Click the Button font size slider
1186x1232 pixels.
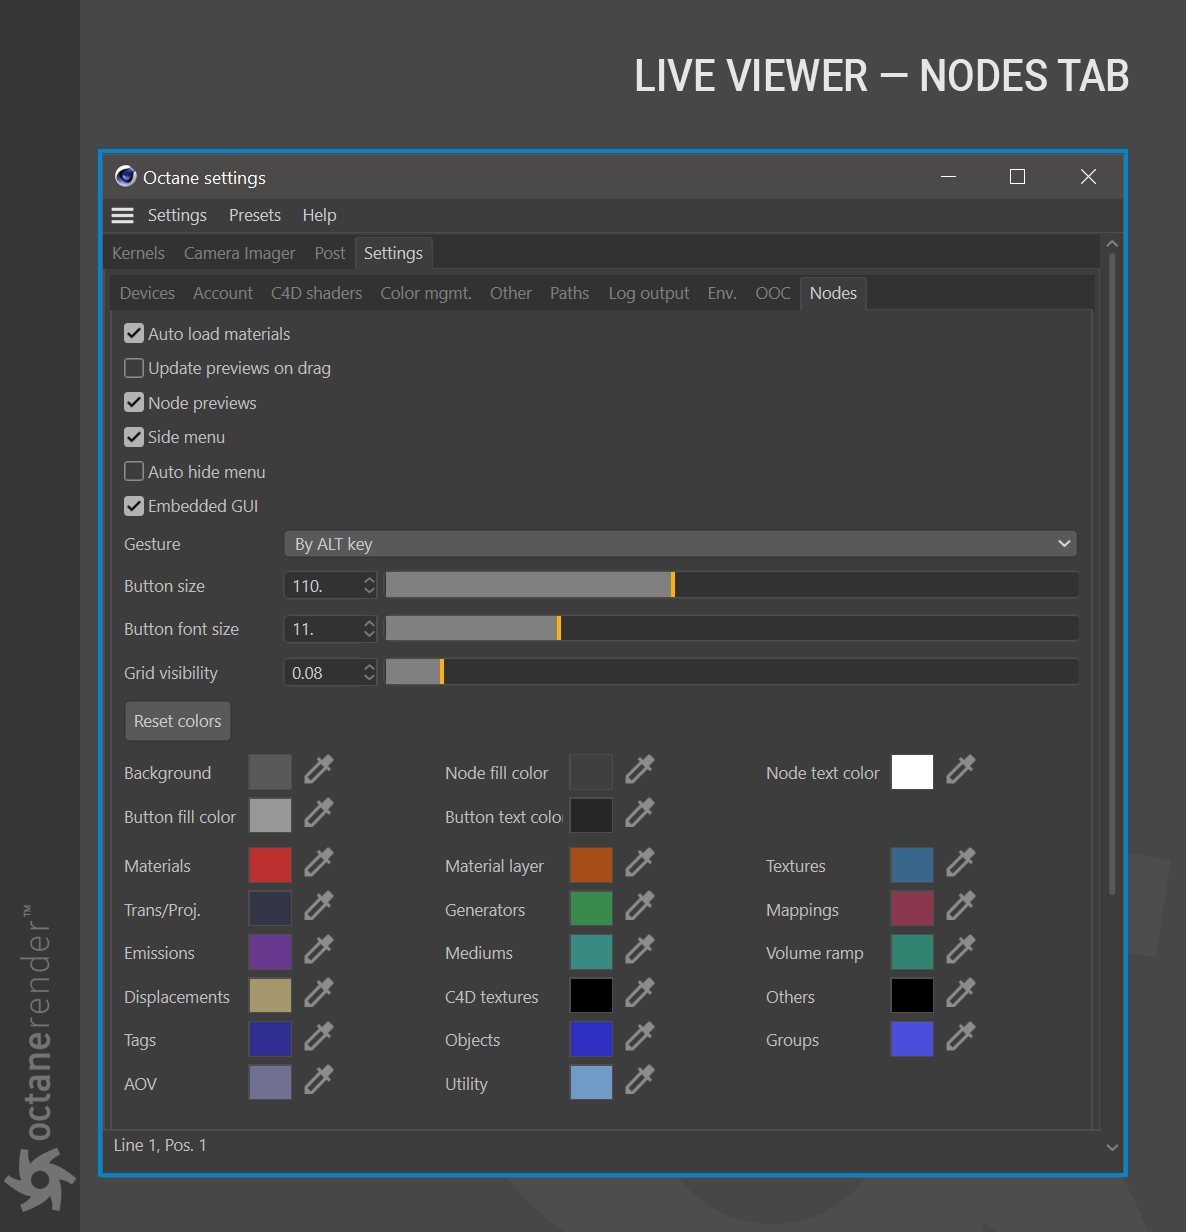pyautogui.click(x=731, y=628)
